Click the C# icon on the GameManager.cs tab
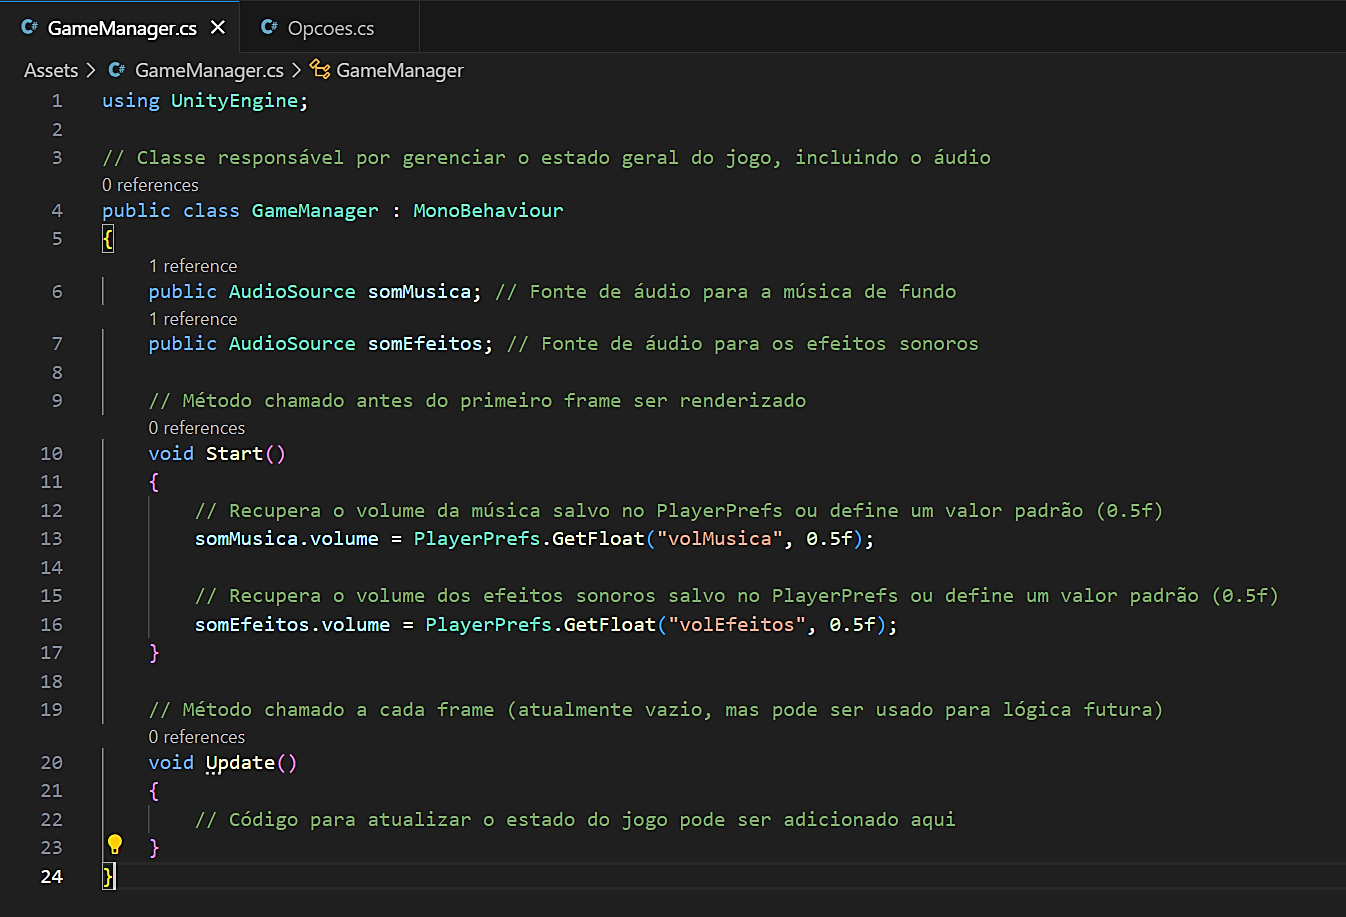 click(x=29, y=28)
